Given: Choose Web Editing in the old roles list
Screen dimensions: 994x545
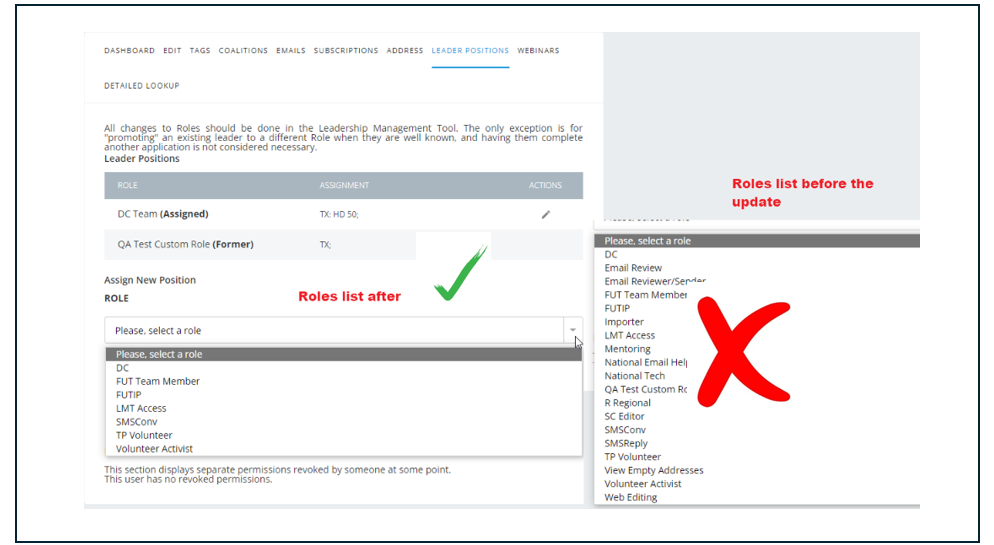Looking at the screenshot, I should pyautogui.click(x=631, y=497).
